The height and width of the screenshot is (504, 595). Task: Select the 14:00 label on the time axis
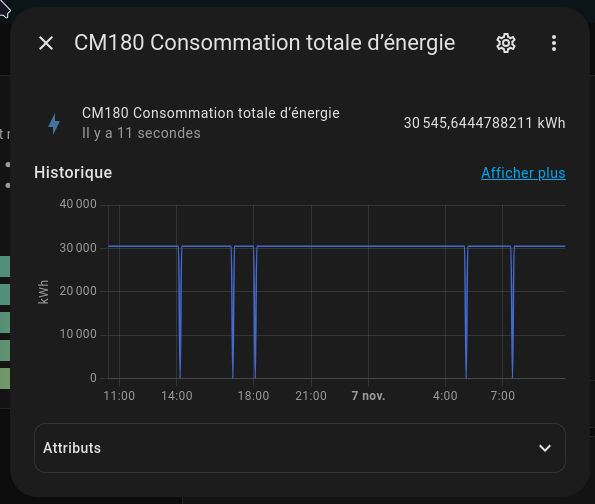click(177, 396)
